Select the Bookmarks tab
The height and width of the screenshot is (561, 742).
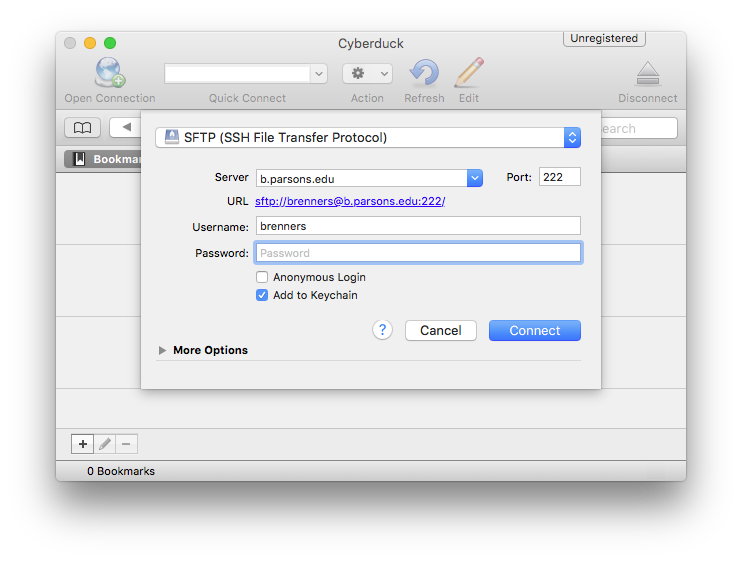coord(103,159)
